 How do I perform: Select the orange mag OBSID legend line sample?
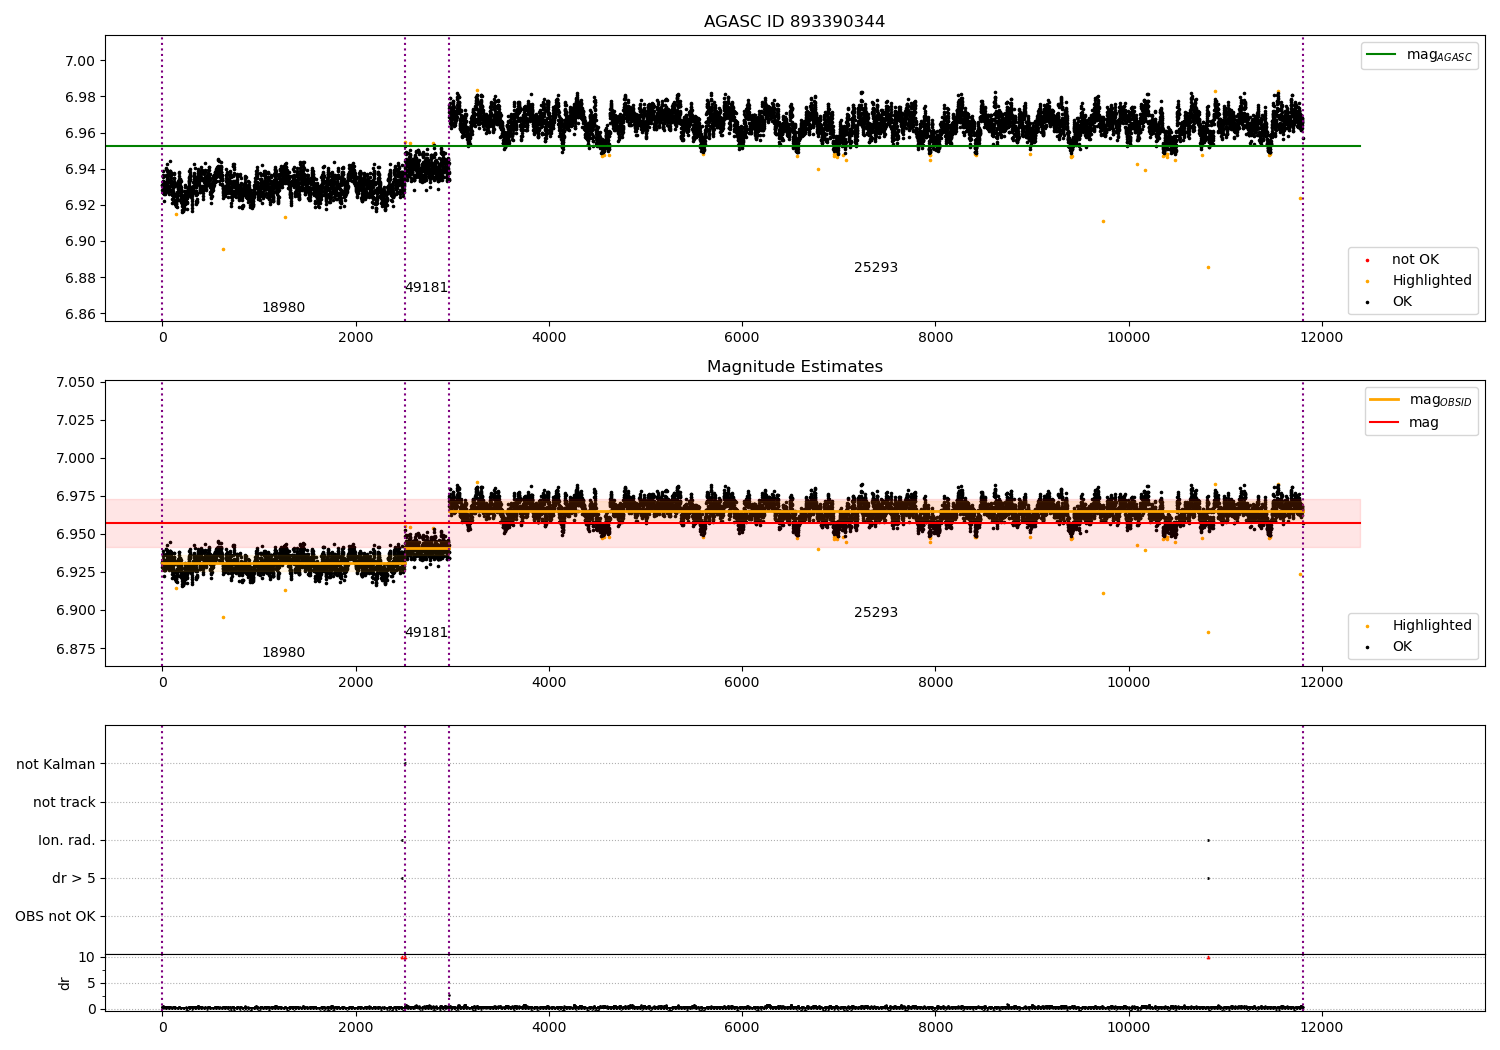[x=1385, y=400]
